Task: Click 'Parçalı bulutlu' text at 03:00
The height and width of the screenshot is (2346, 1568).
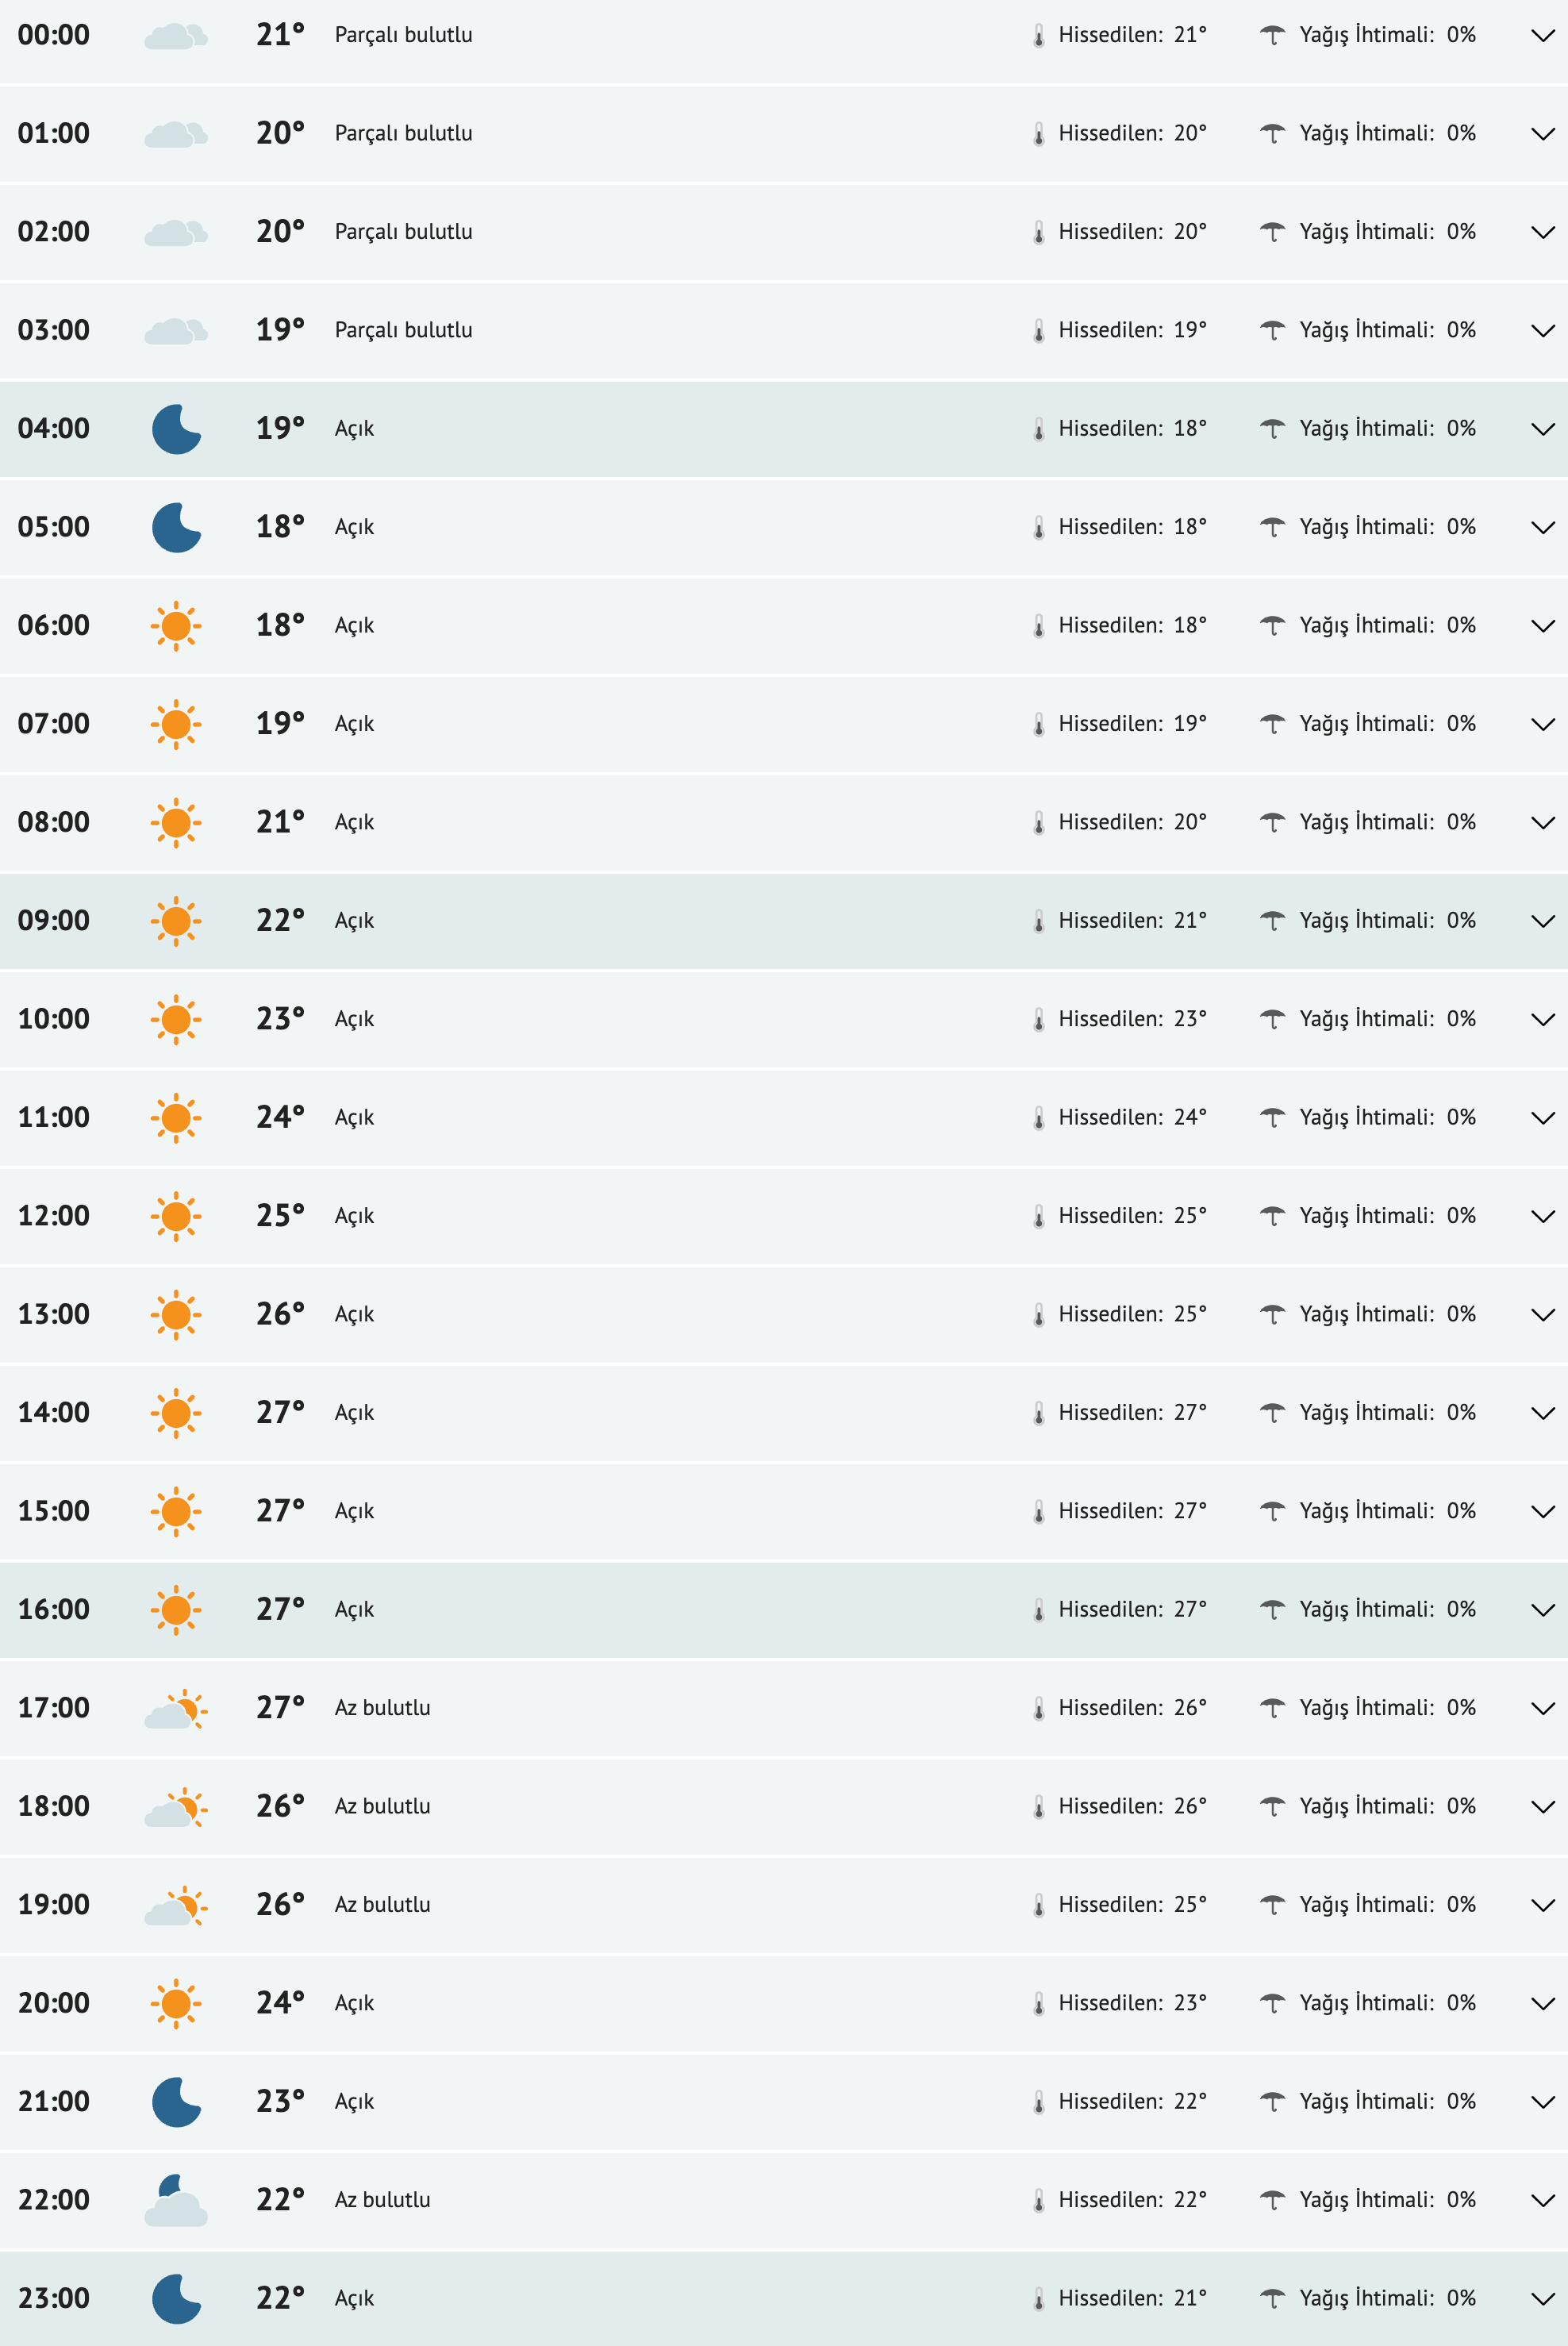Action: point(403,330)
